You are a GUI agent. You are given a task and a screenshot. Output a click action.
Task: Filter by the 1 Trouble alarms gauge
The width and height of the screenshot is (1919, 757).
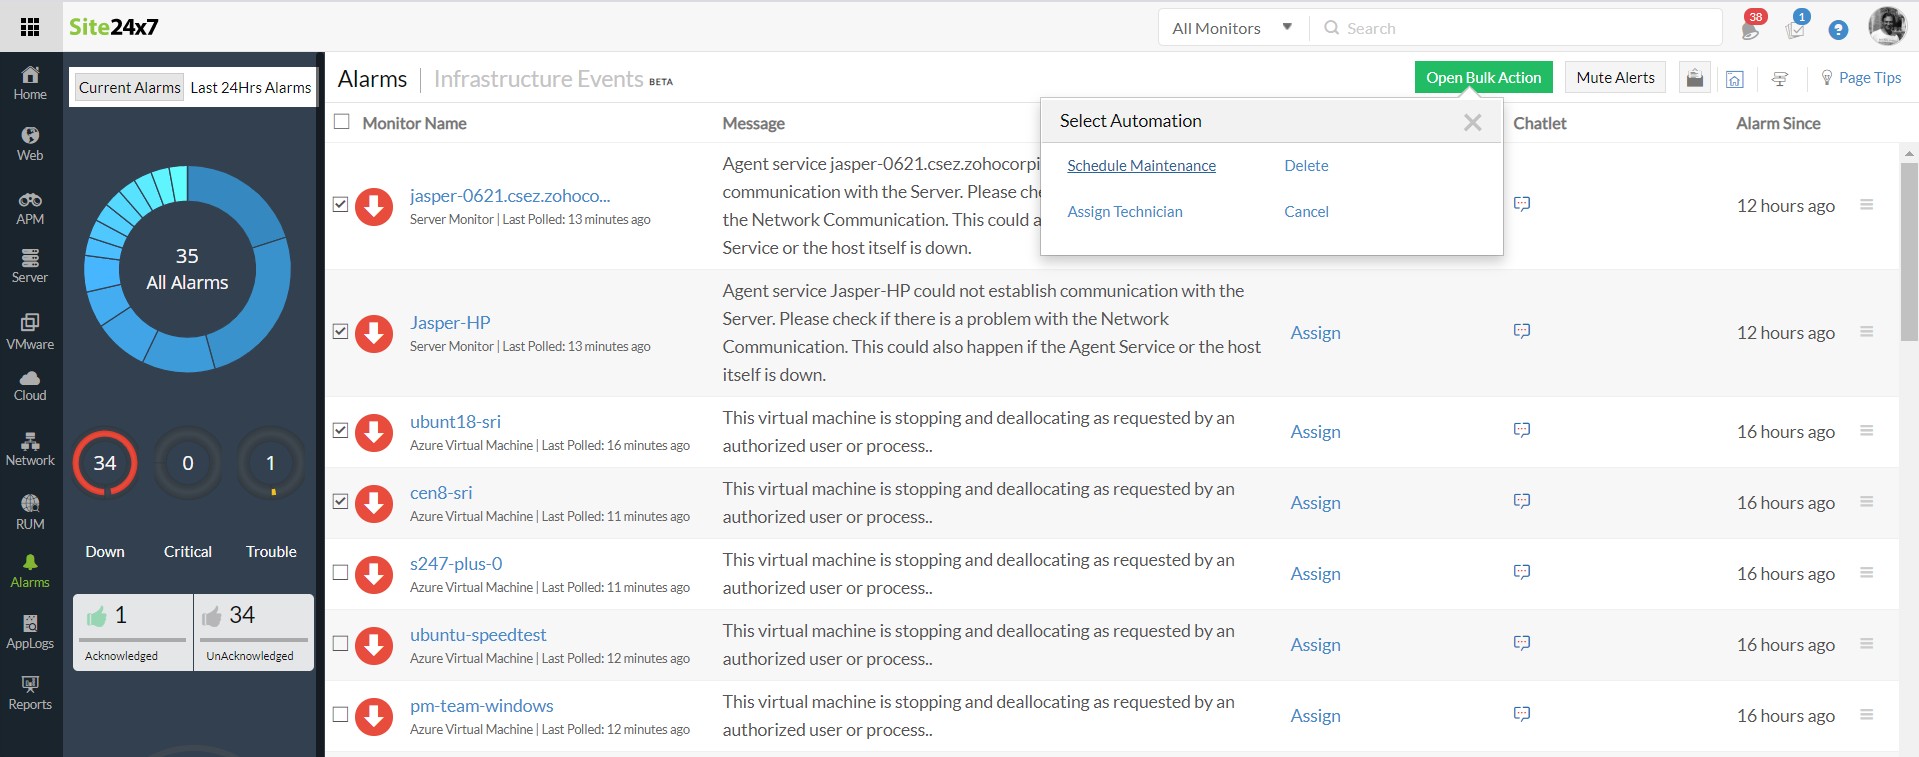(x=270, y=463)
